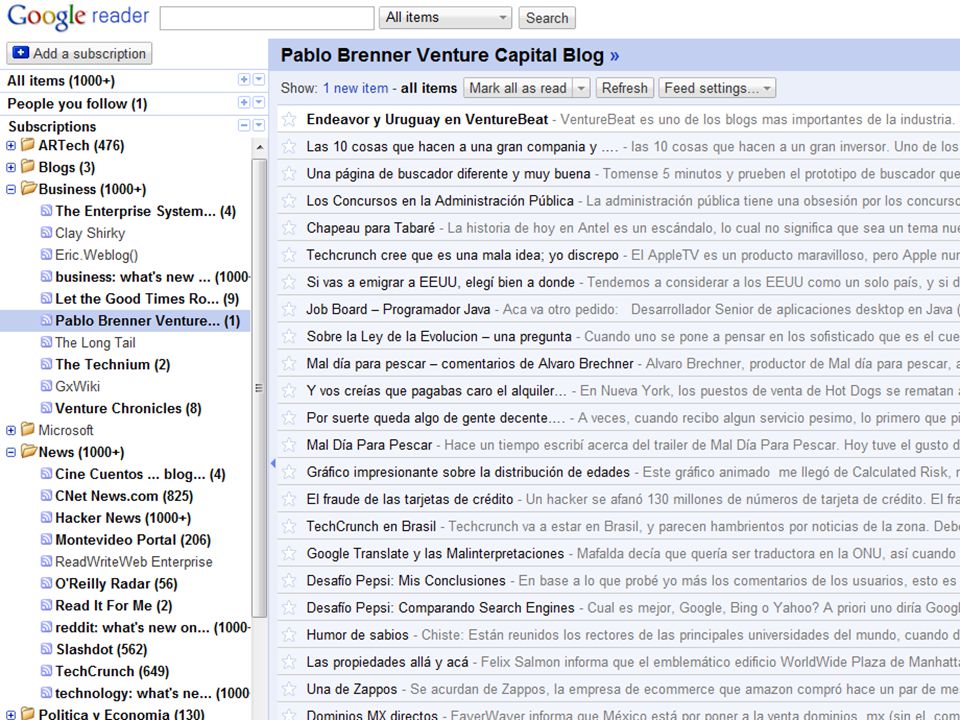
Task: Click the sidebar scrollbar up arrow
Action: pos(260,148)
